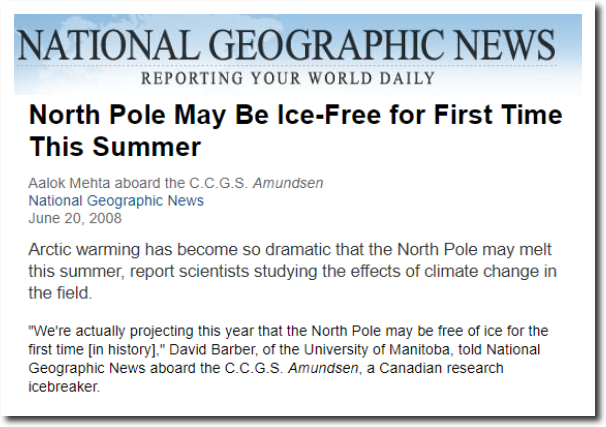Open the National Geographic News byline link
The width and height of the screenshot is (606, 427).
pyautogui.click(x=116, y=201)
